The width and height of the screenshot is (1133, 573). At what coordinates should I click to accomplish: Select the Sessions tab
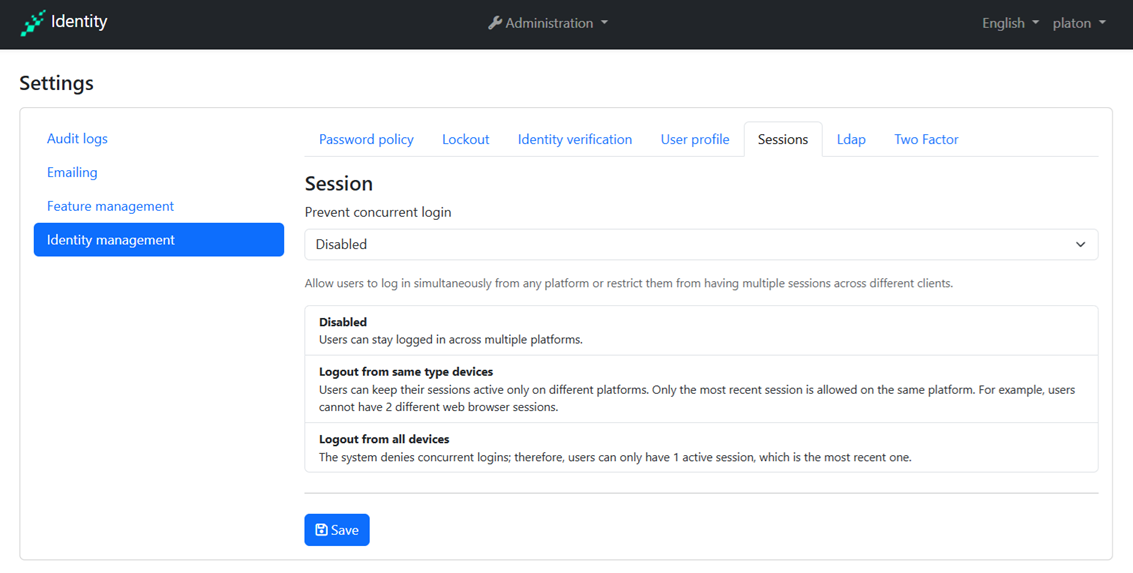click(782, 139)
